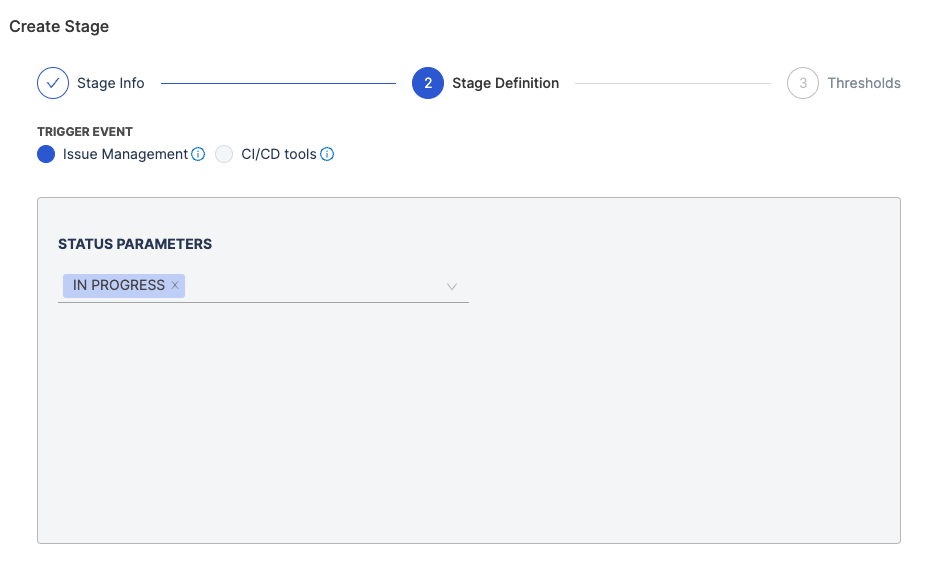The image size is (925, 585).
Task: Click the IN PROGRESS tag chip
Action: coord(118,286)
